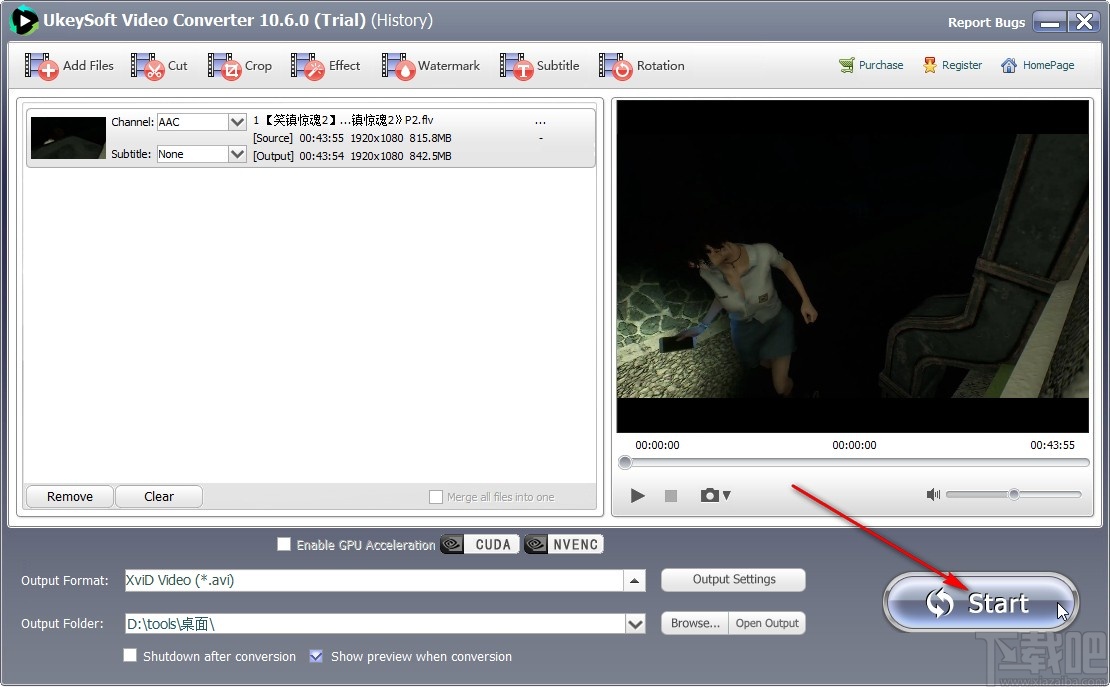Click Report Bugs in title bar
Viewport: 1110px width, 687px height.
click(x=986, y=23)
